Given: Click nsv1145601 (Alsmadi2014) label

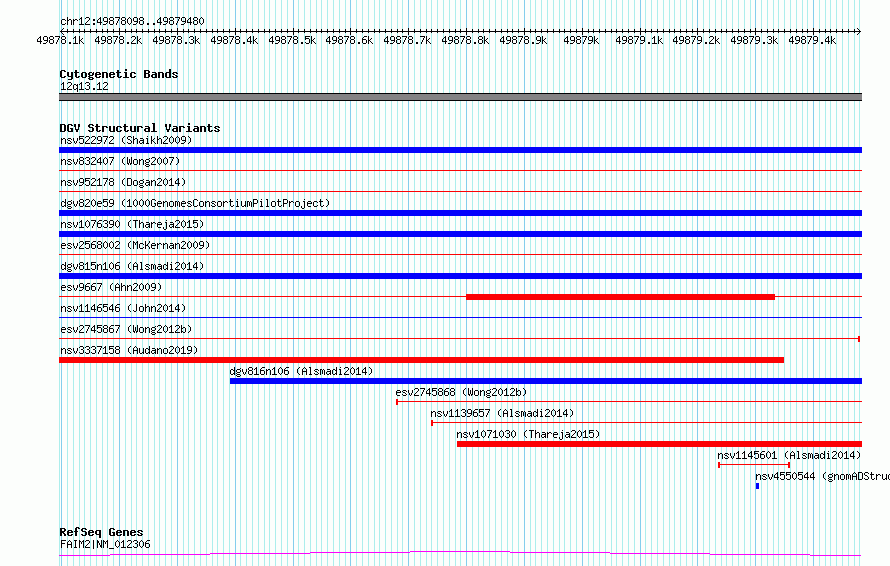Looking at the screenshot, I should [789, 455].
